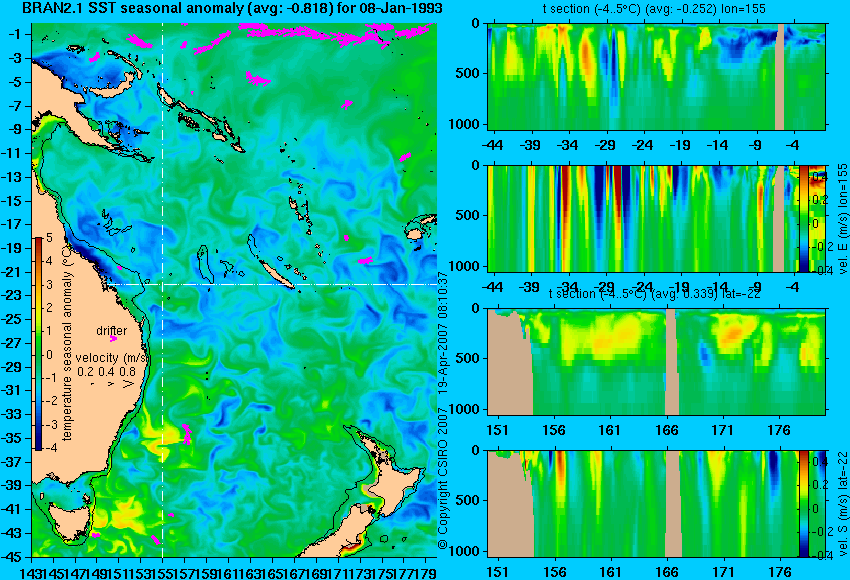Click latitude label -21 on map axis
This screenshot has height=580, width=850.
(12, 272)
